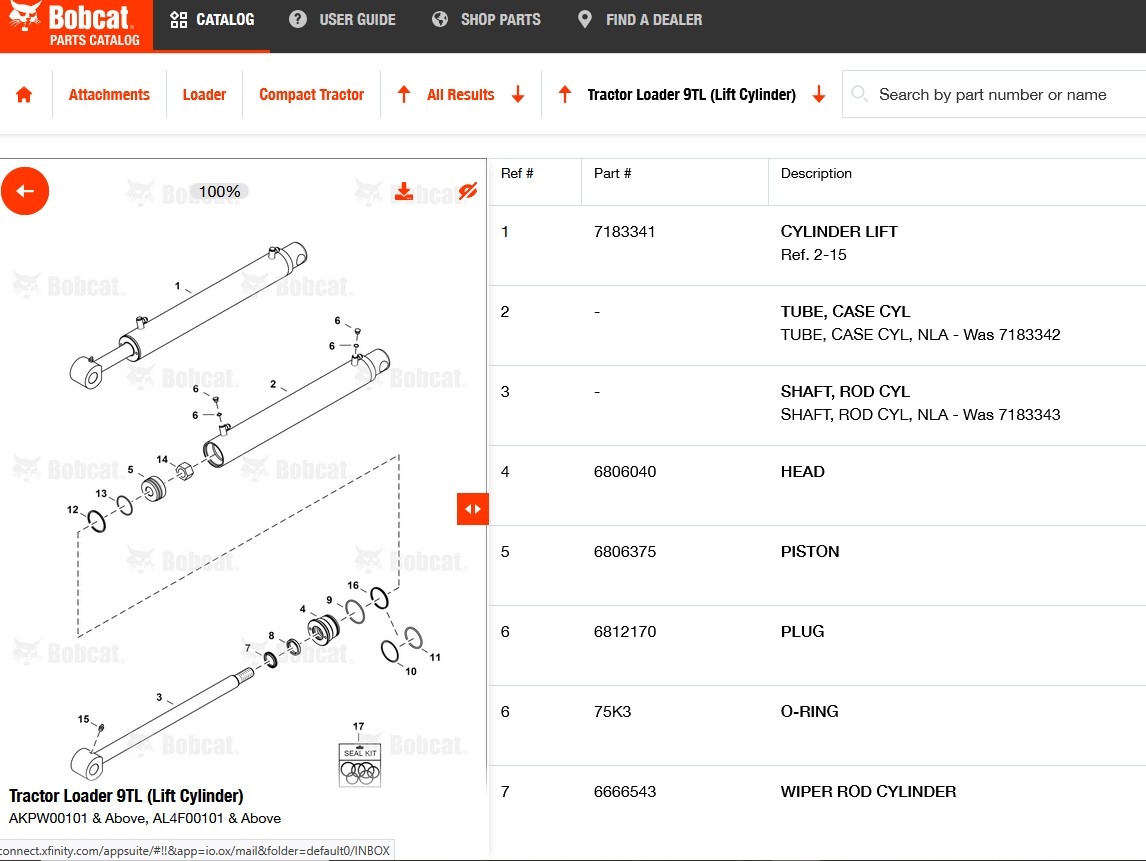Select the SHAFT, ROD CYL row title
This screenshot has width=1146, height=861.
tap(845, 392)
